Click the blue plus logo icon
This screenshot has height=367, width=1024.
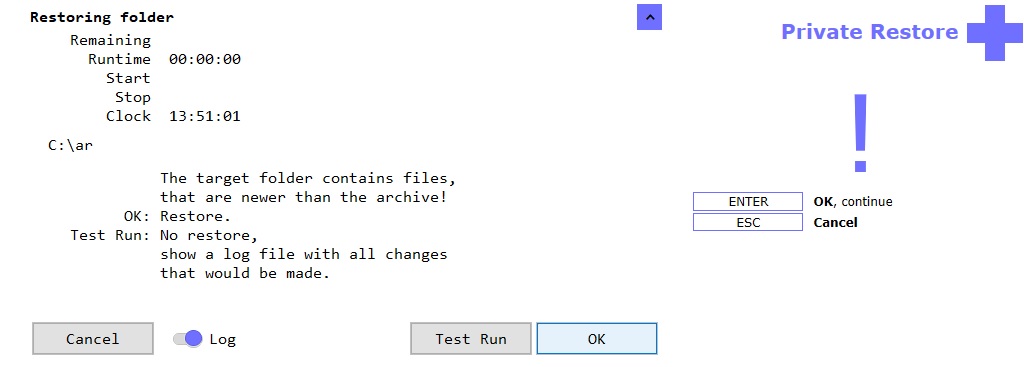pyautogui.click(x=995, y=33)
